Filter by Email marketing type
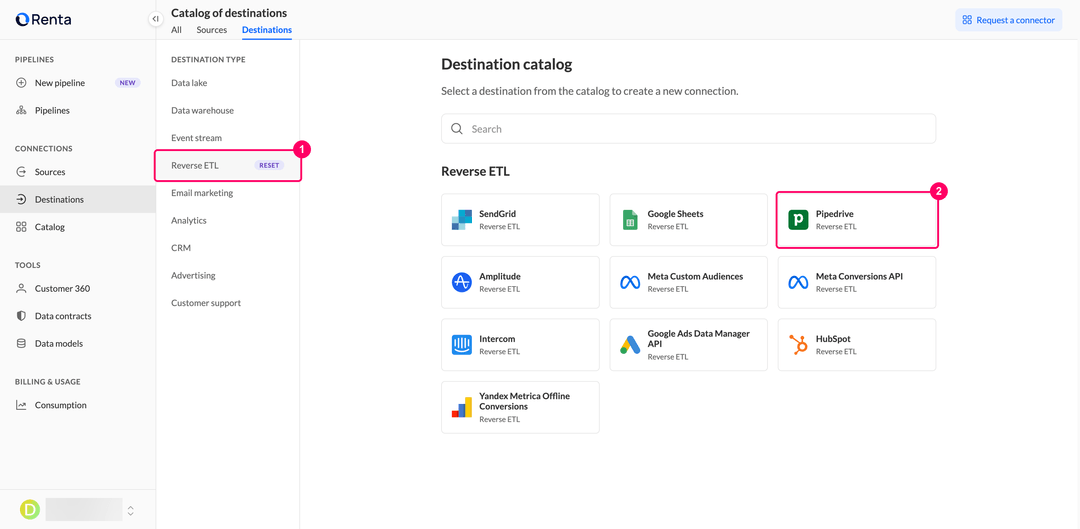This screenshot has width=1080, height=529. (x=202, y=193)
